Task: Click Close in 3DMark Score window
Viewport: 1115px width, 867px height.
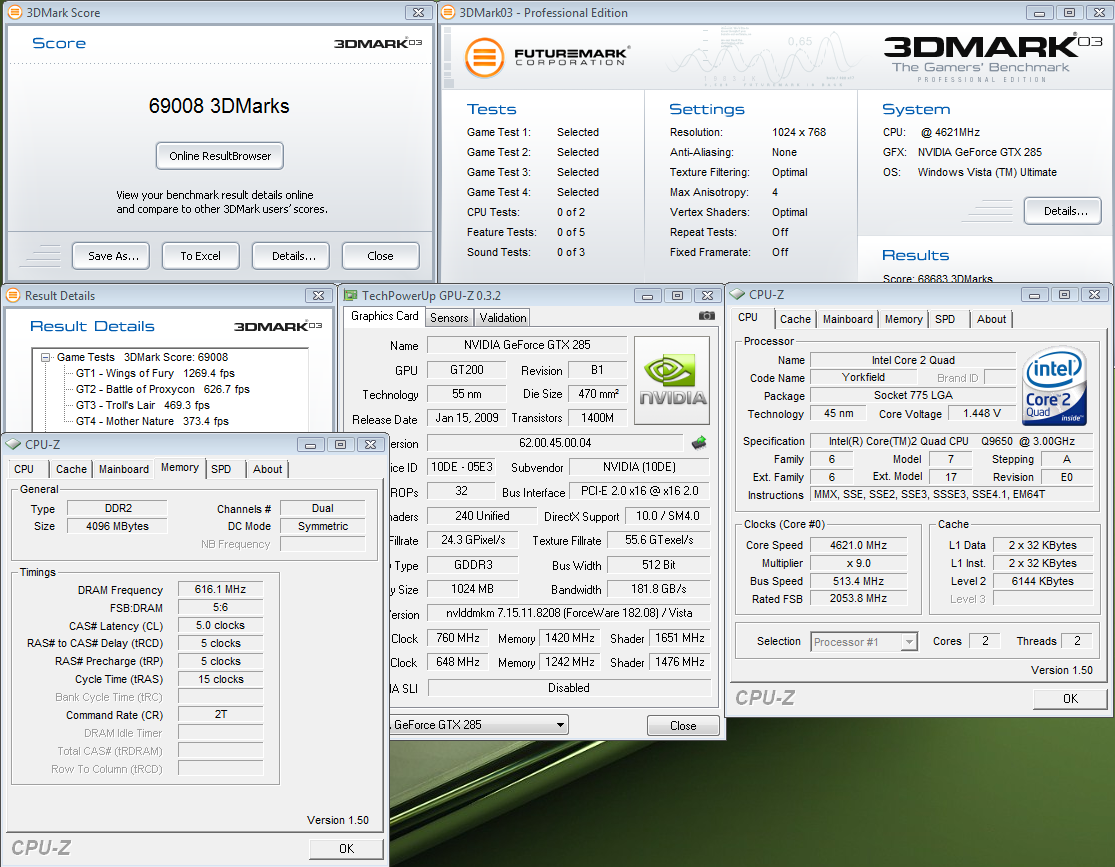Action: 380,256
